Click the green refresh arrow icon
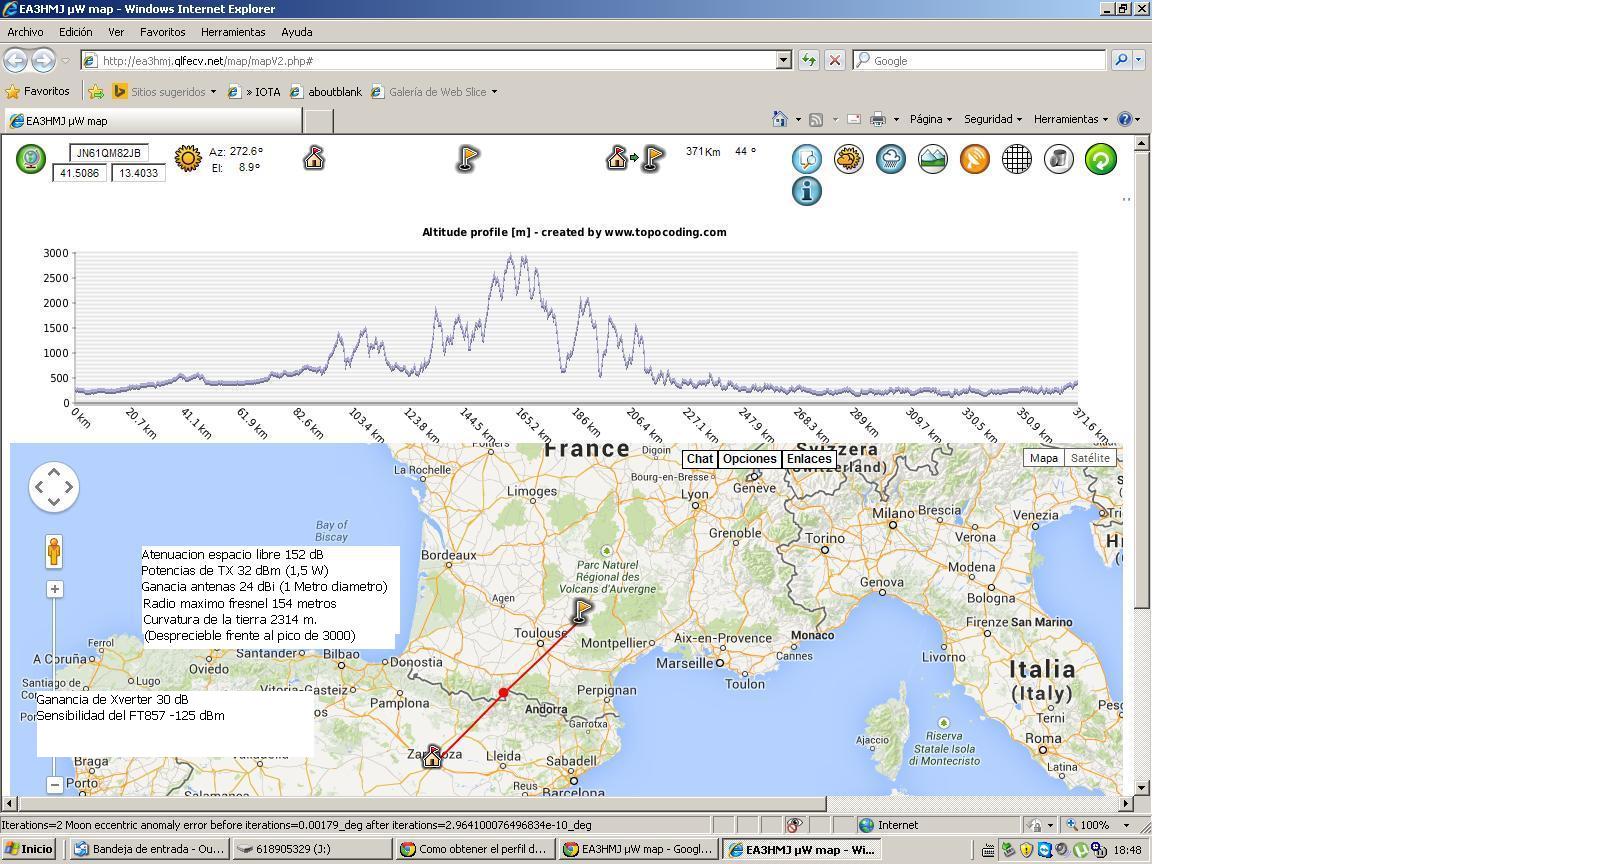The width and height of the screenshot is (1600, 864). pos(1100,159)
